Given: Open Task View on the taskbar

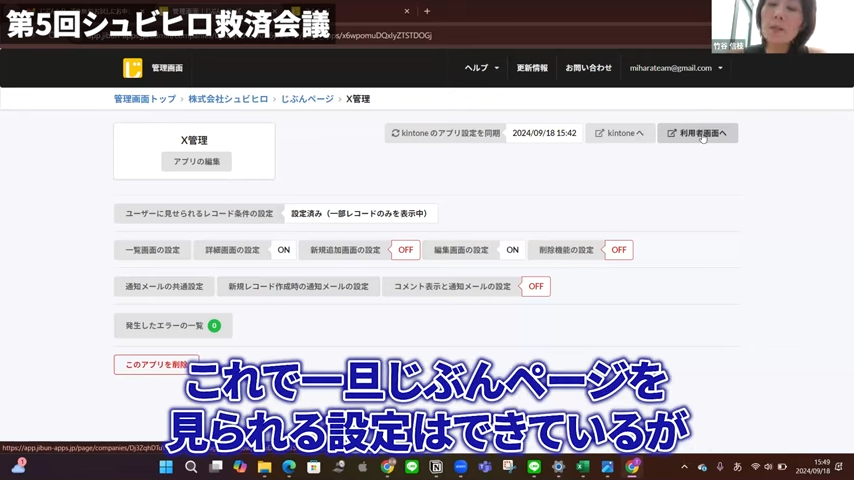Looking at the screenshot, I should click(x=216, y=467).
